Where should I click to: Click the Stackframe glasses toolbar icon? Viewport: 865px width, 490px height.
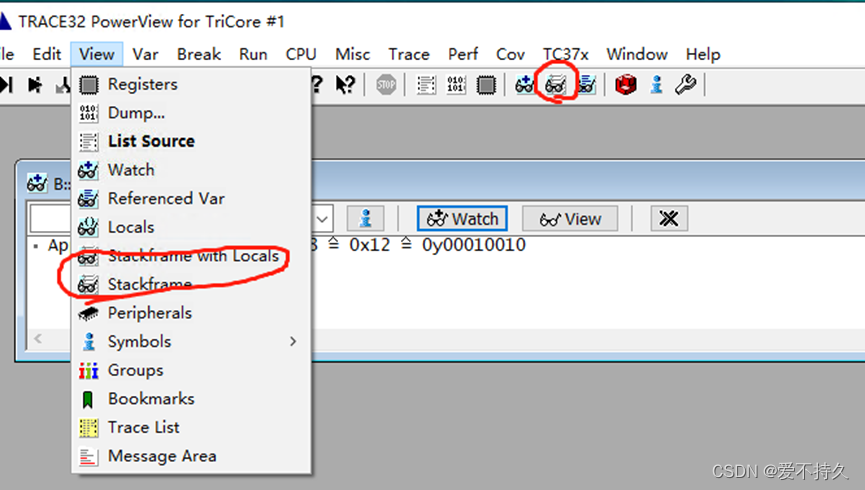point(555,84)
